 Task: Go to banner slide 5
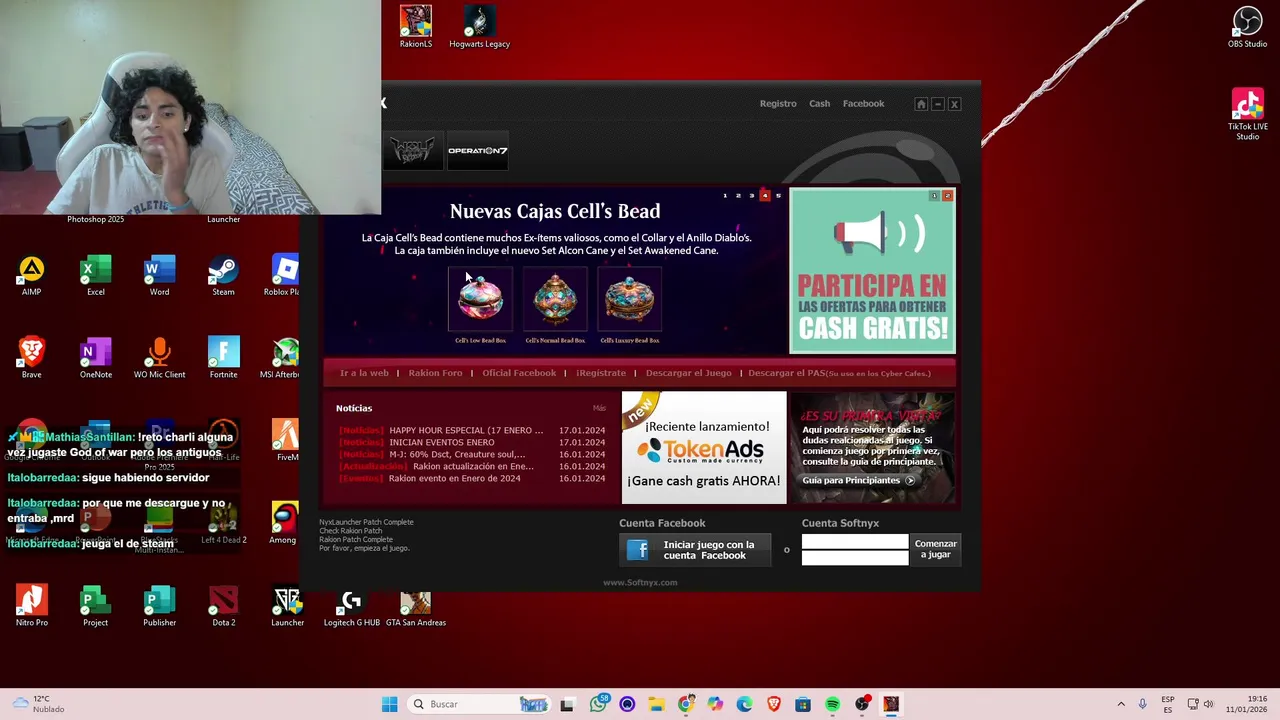coord(778,195)
